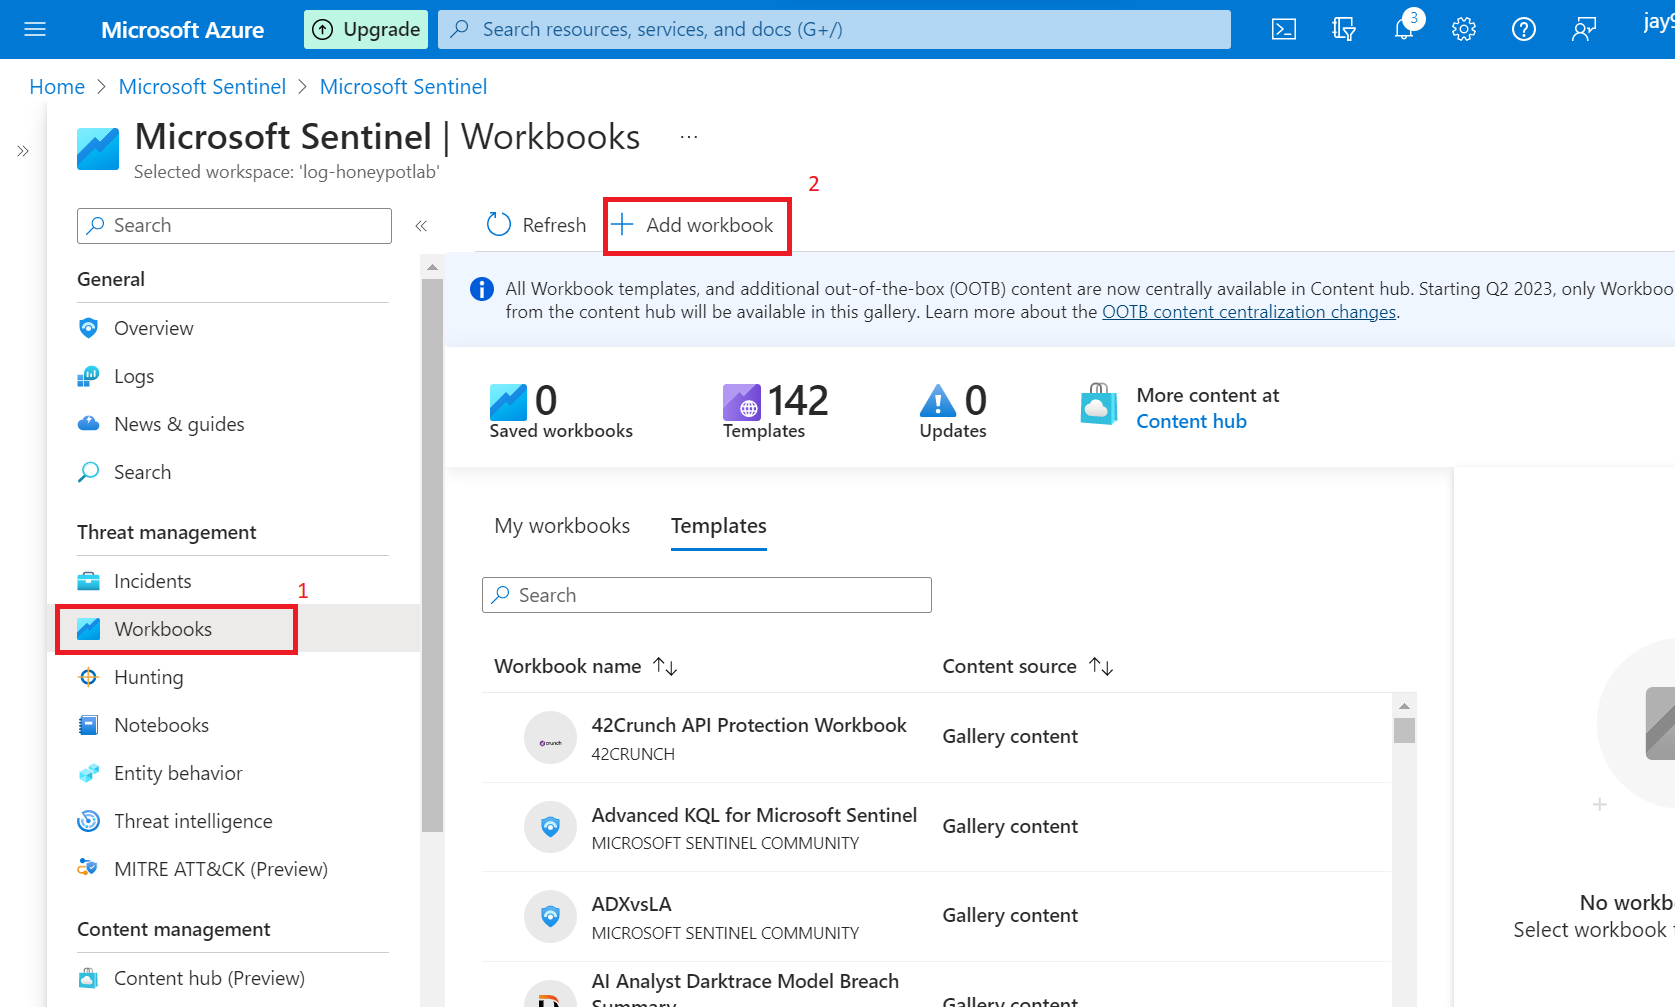
Task: Click the Hunting crosshair icon
Action: [89, 677]
